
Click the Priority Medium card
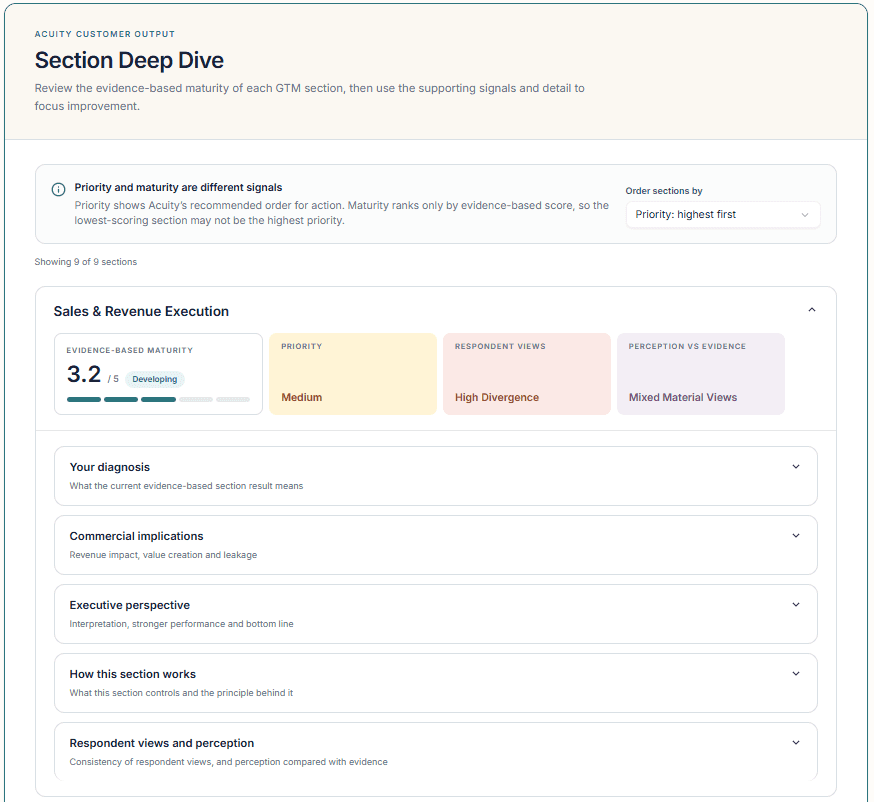click(353, 374)
